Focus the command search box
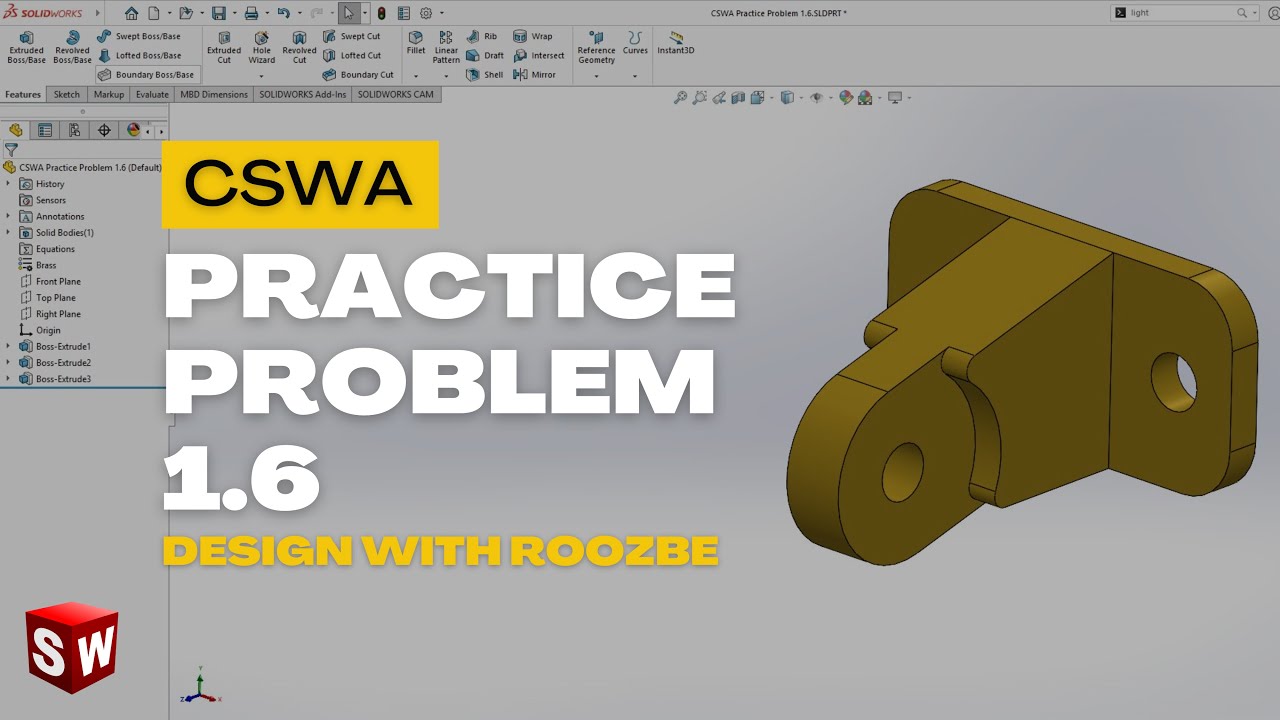Screen dimensions: 1280x720 (x=1184, y=13)
